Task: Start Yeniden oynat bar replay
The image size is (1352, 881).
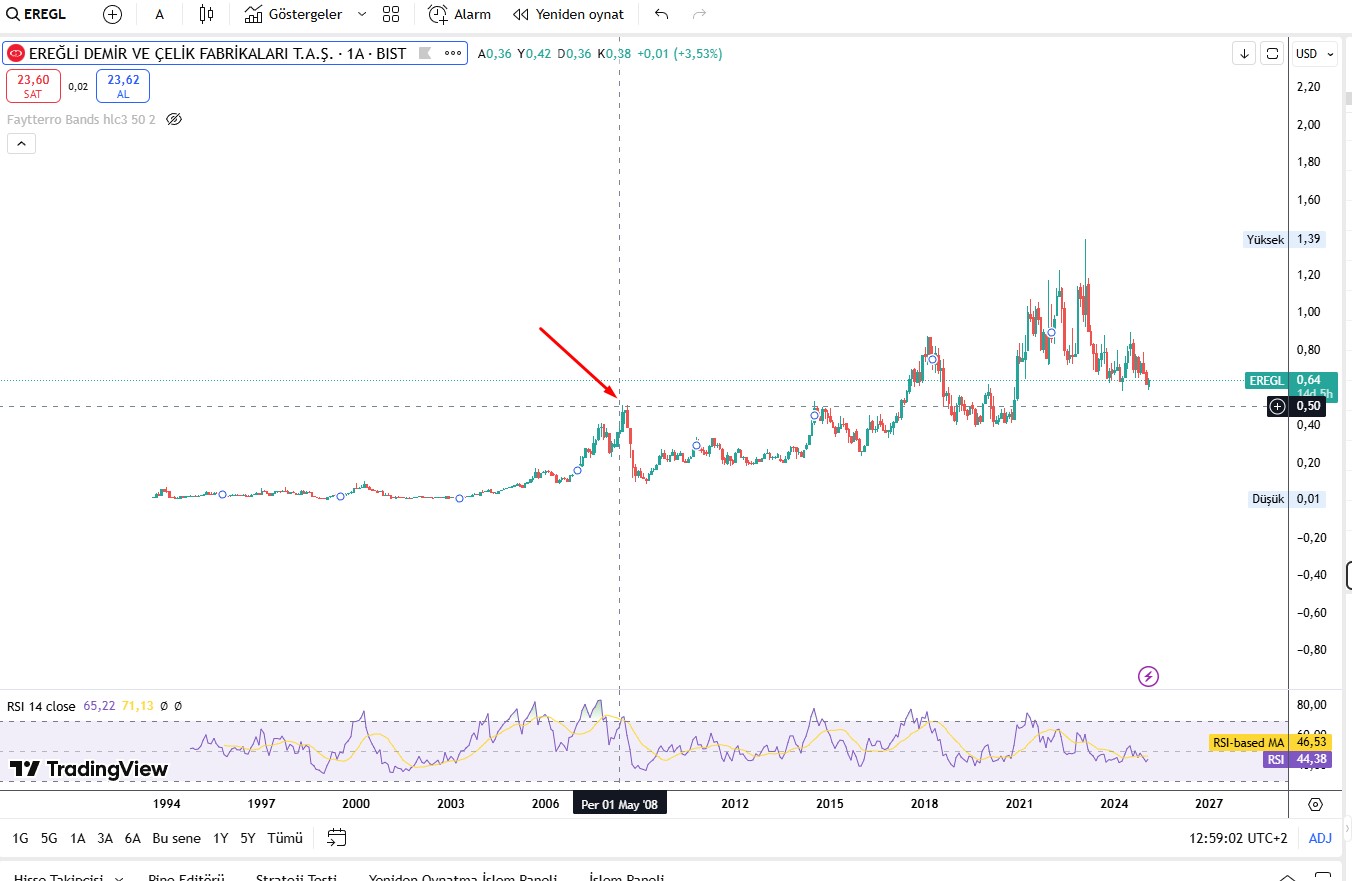Action: click(568, 15)
